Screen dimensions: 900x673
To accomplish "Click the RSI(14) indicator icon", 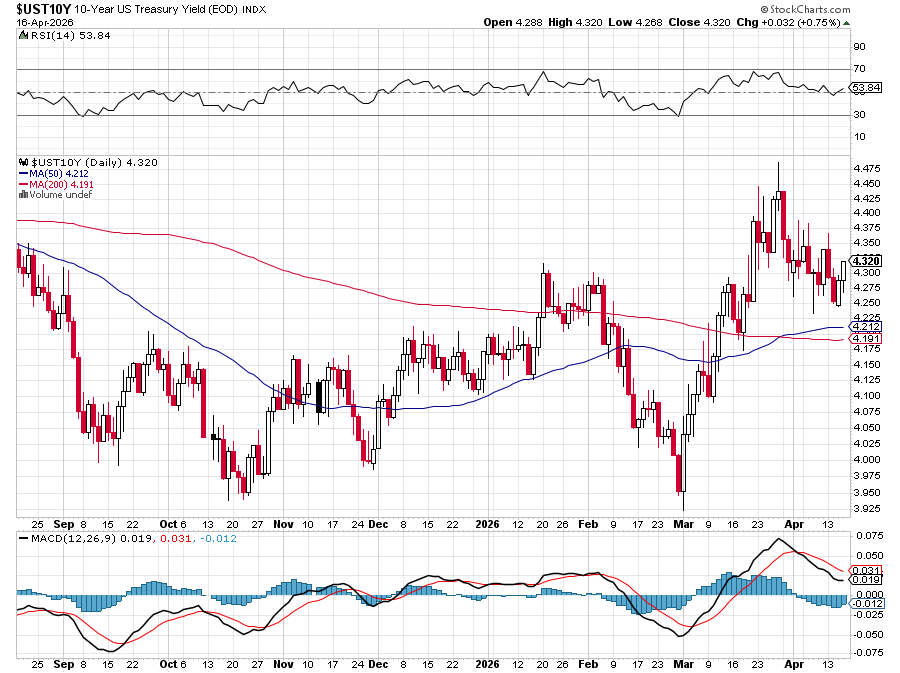I will [23, 36].
